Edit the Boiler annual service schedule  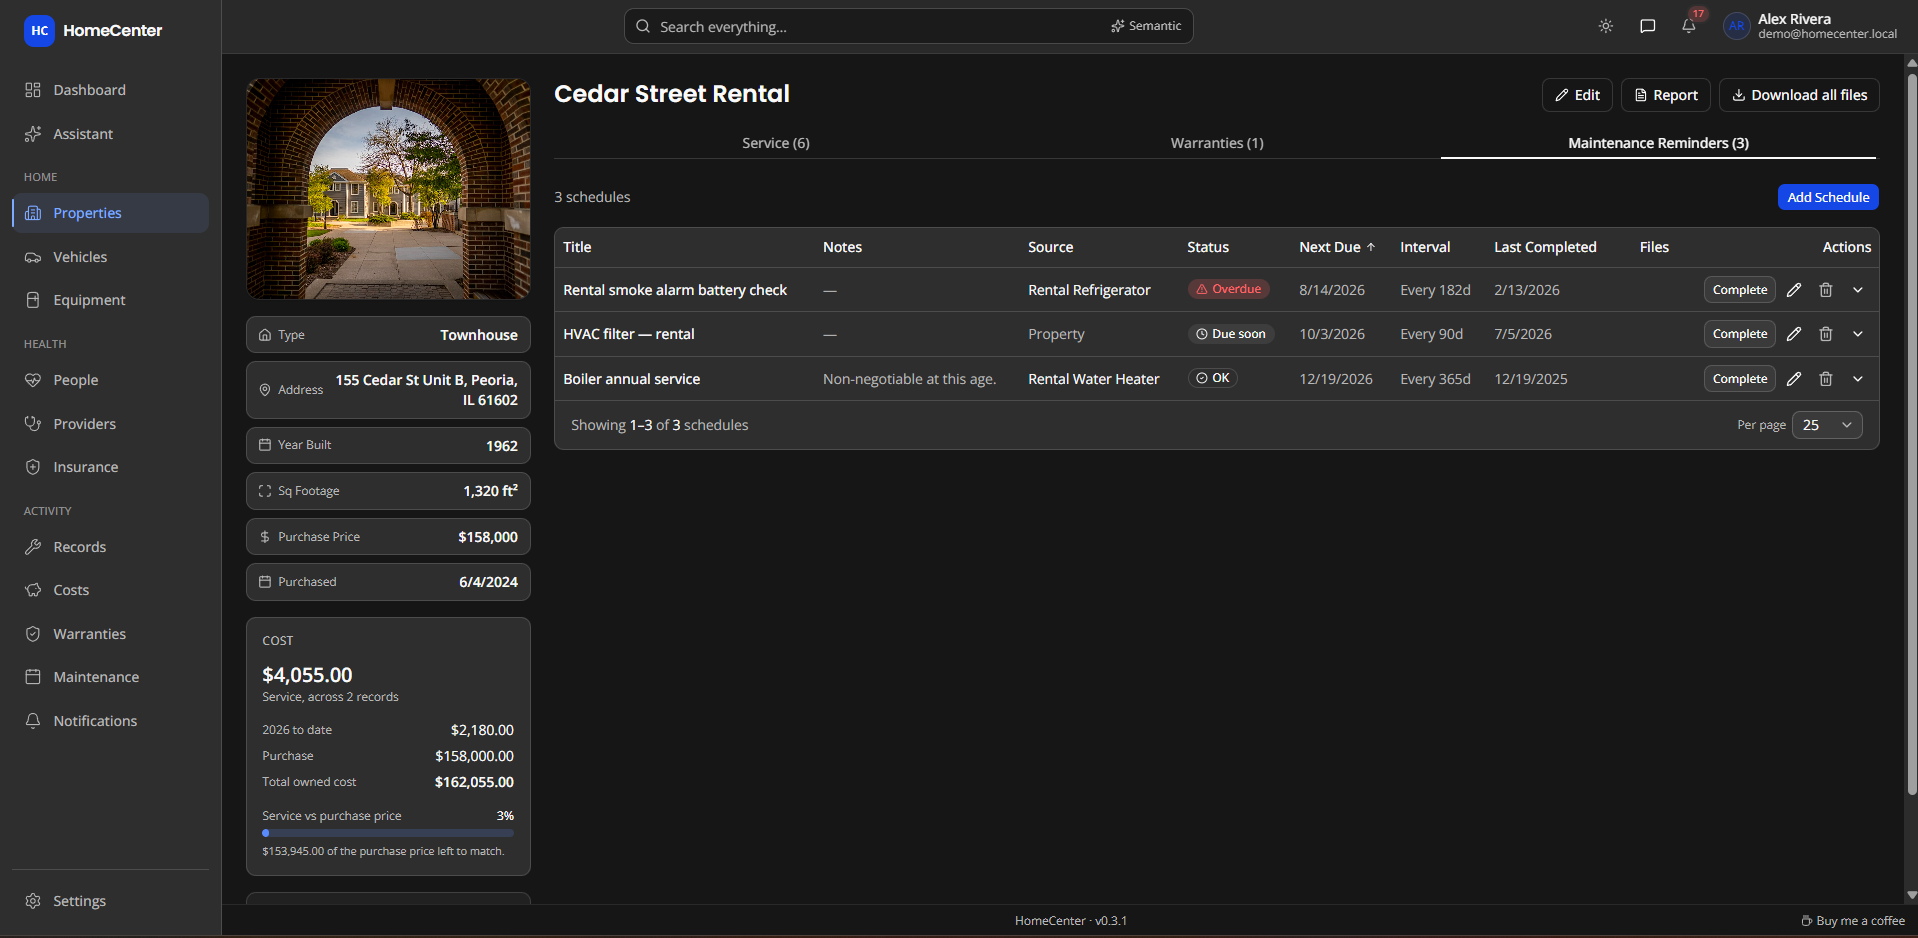pos(1794,379)
